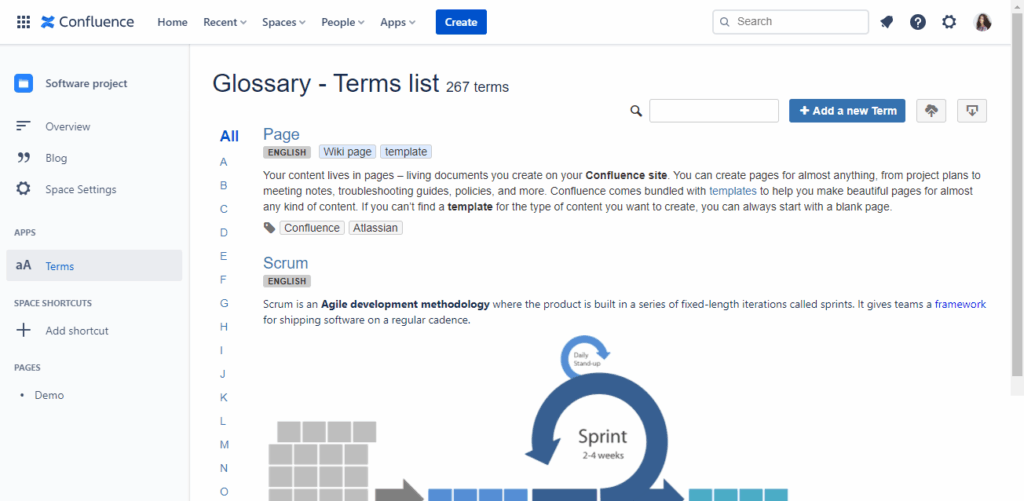Select Terms in the sidebar
This screenshot has height=501, width=1024.
(x=60, y=266)
